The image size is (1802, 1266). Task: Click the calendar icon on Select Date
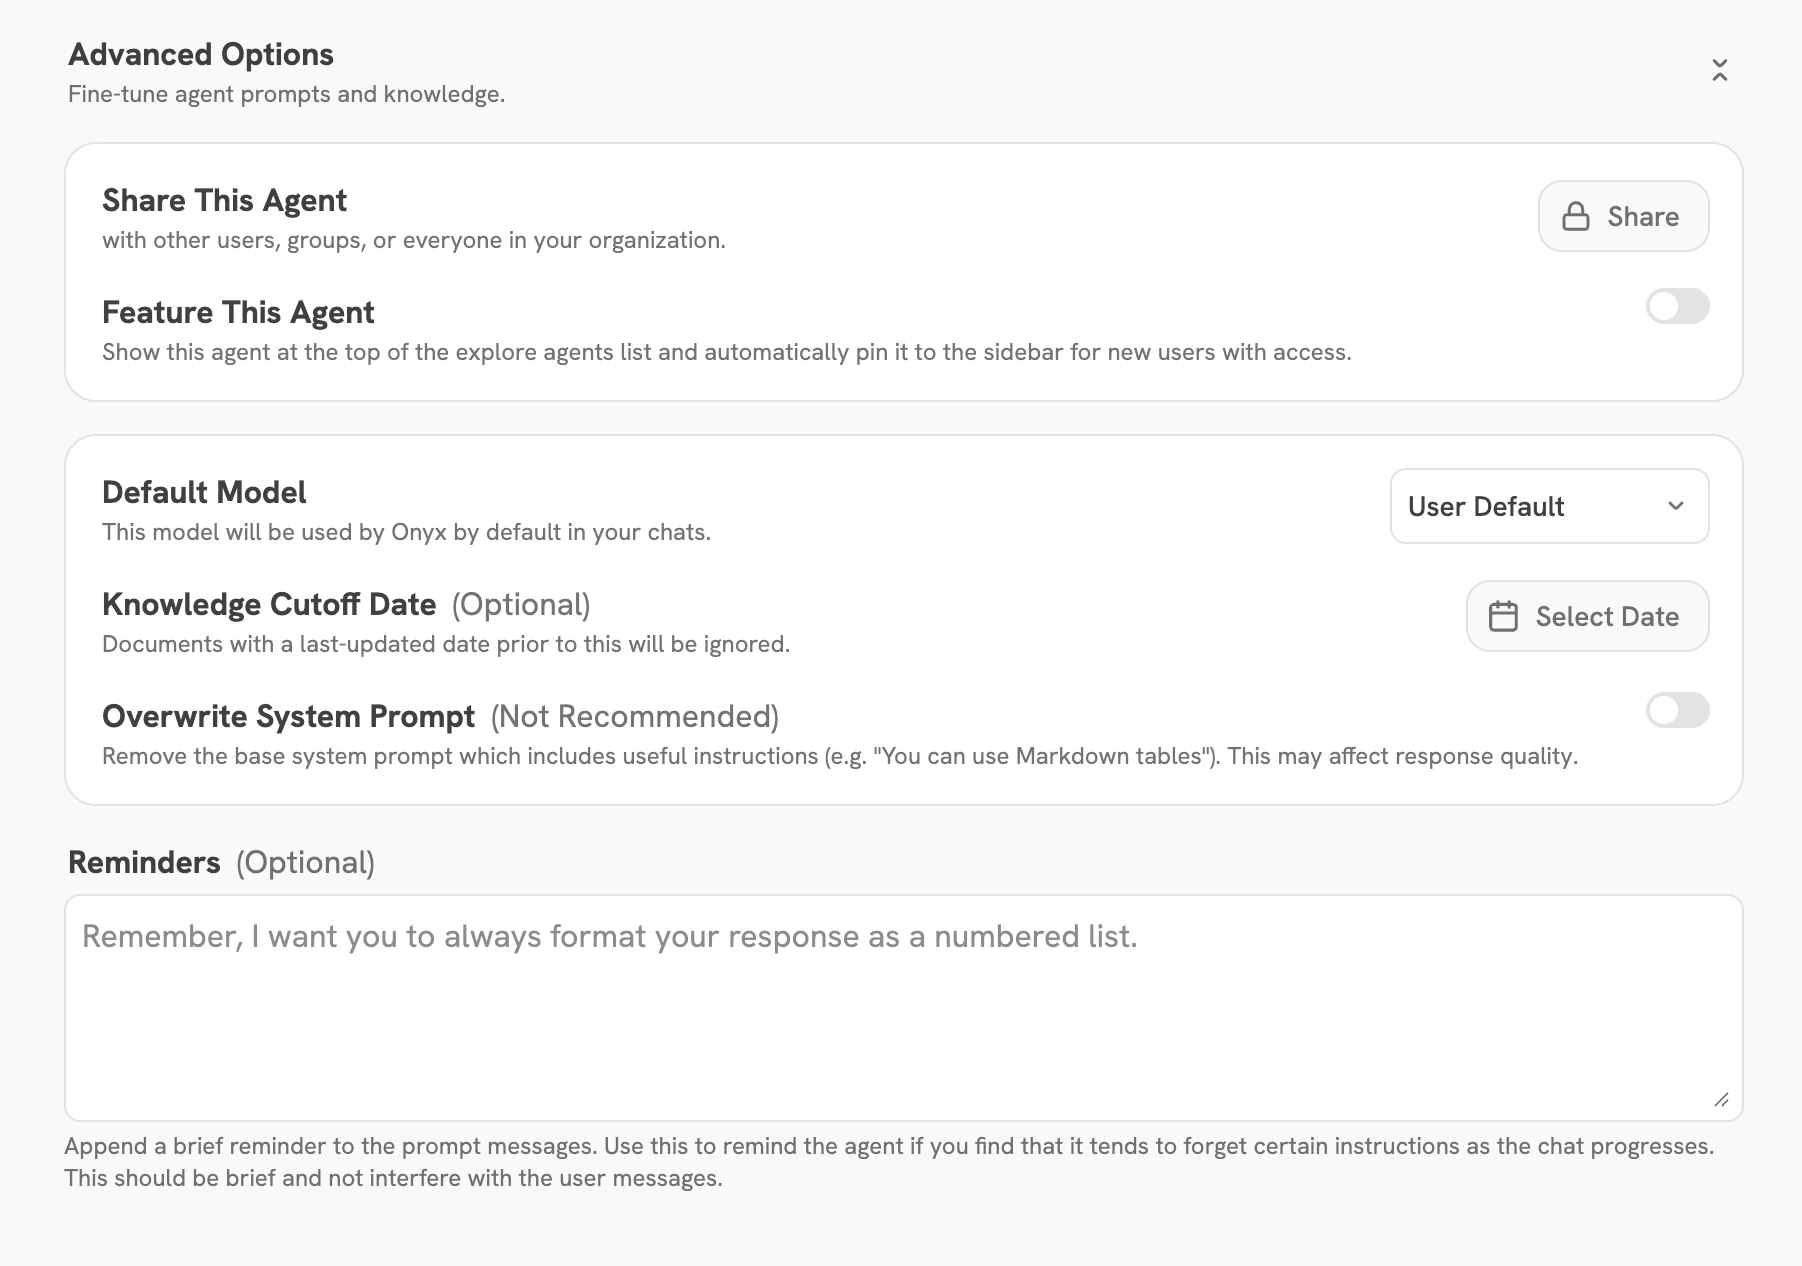point(1505,616)
